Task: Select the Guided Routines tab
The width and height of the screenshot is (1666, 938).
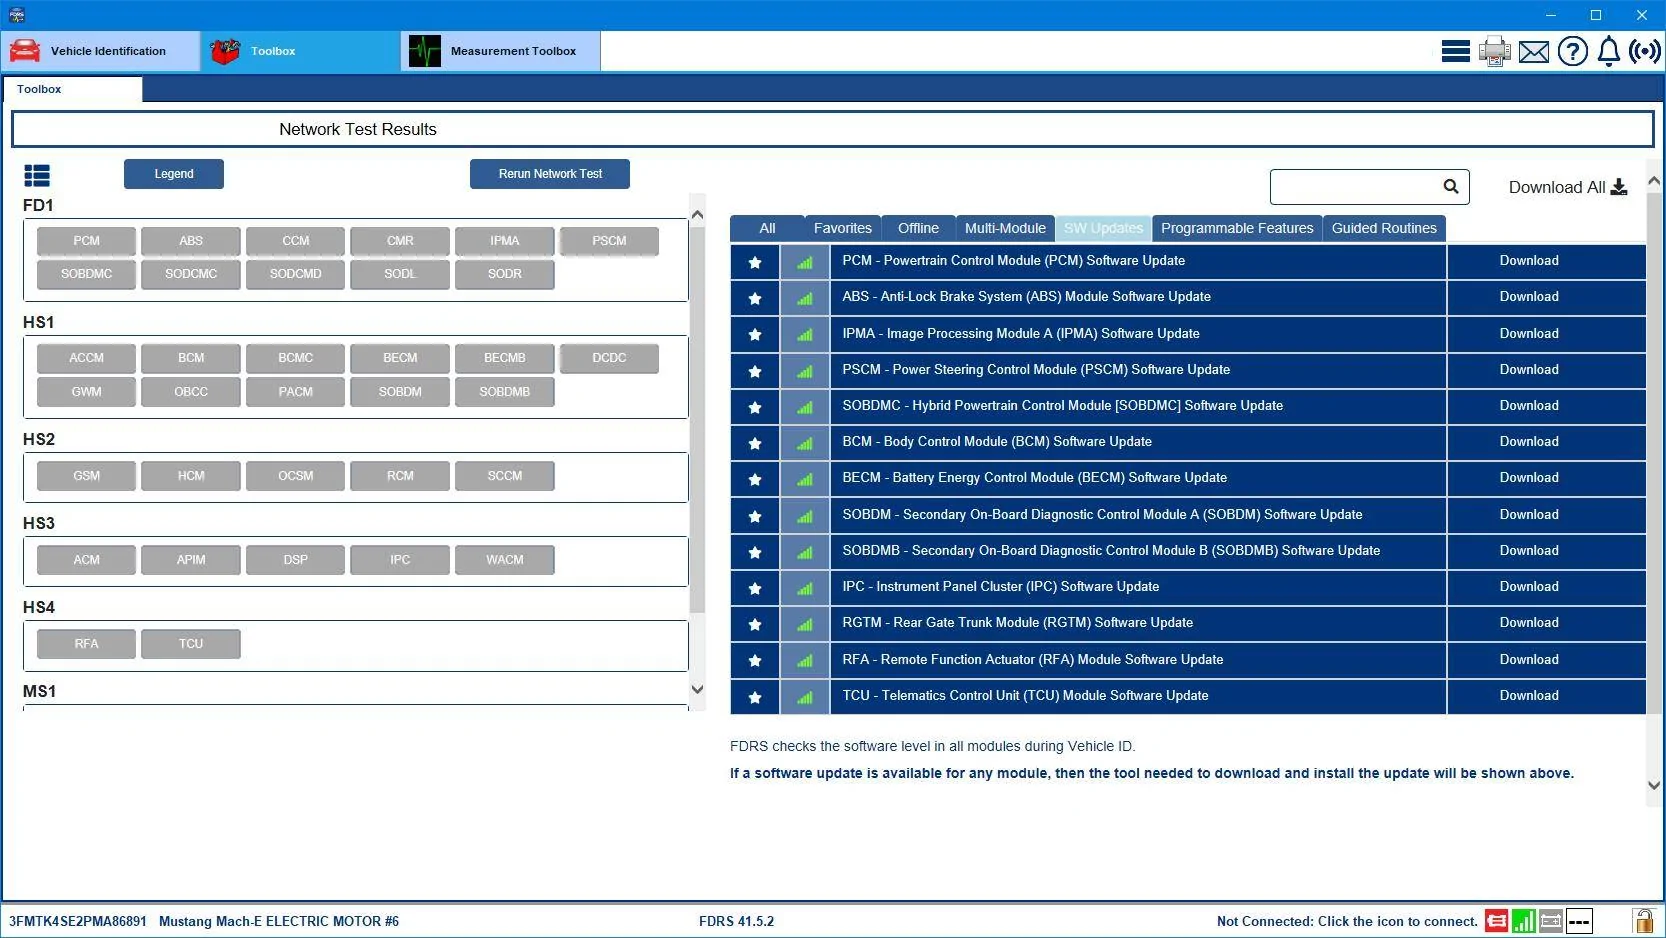Action: [x=1384, y=228]
